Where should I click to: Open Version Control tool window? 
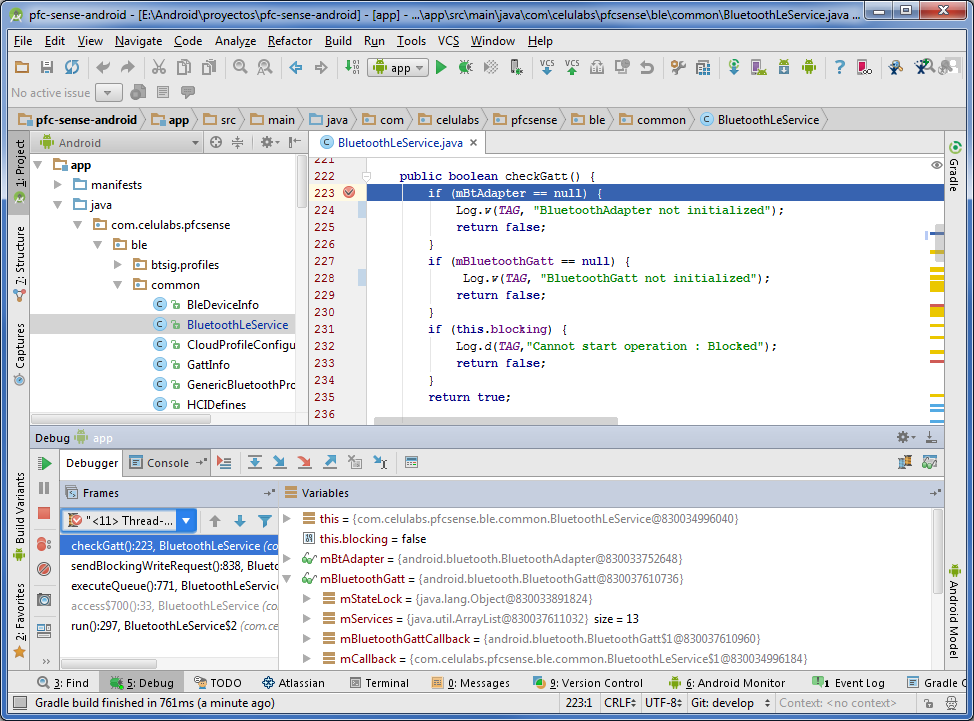point(588,683)
